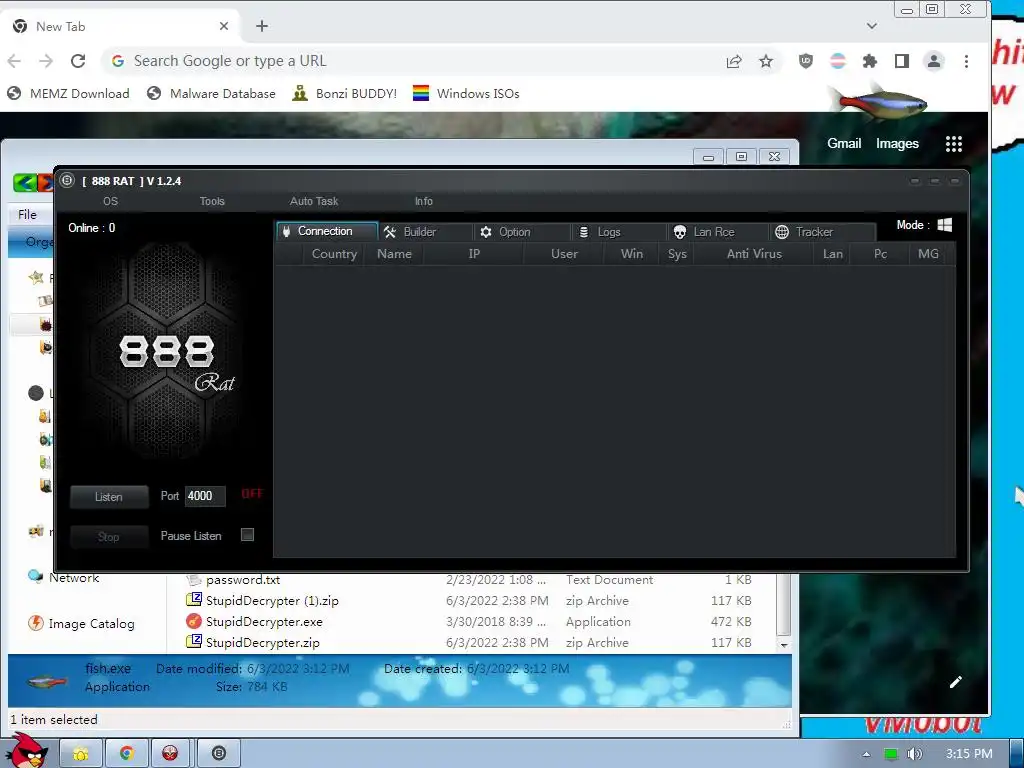1024x768 pixels.
Task: Open the Windows ISOs bookmark
Action: point(466,93)
